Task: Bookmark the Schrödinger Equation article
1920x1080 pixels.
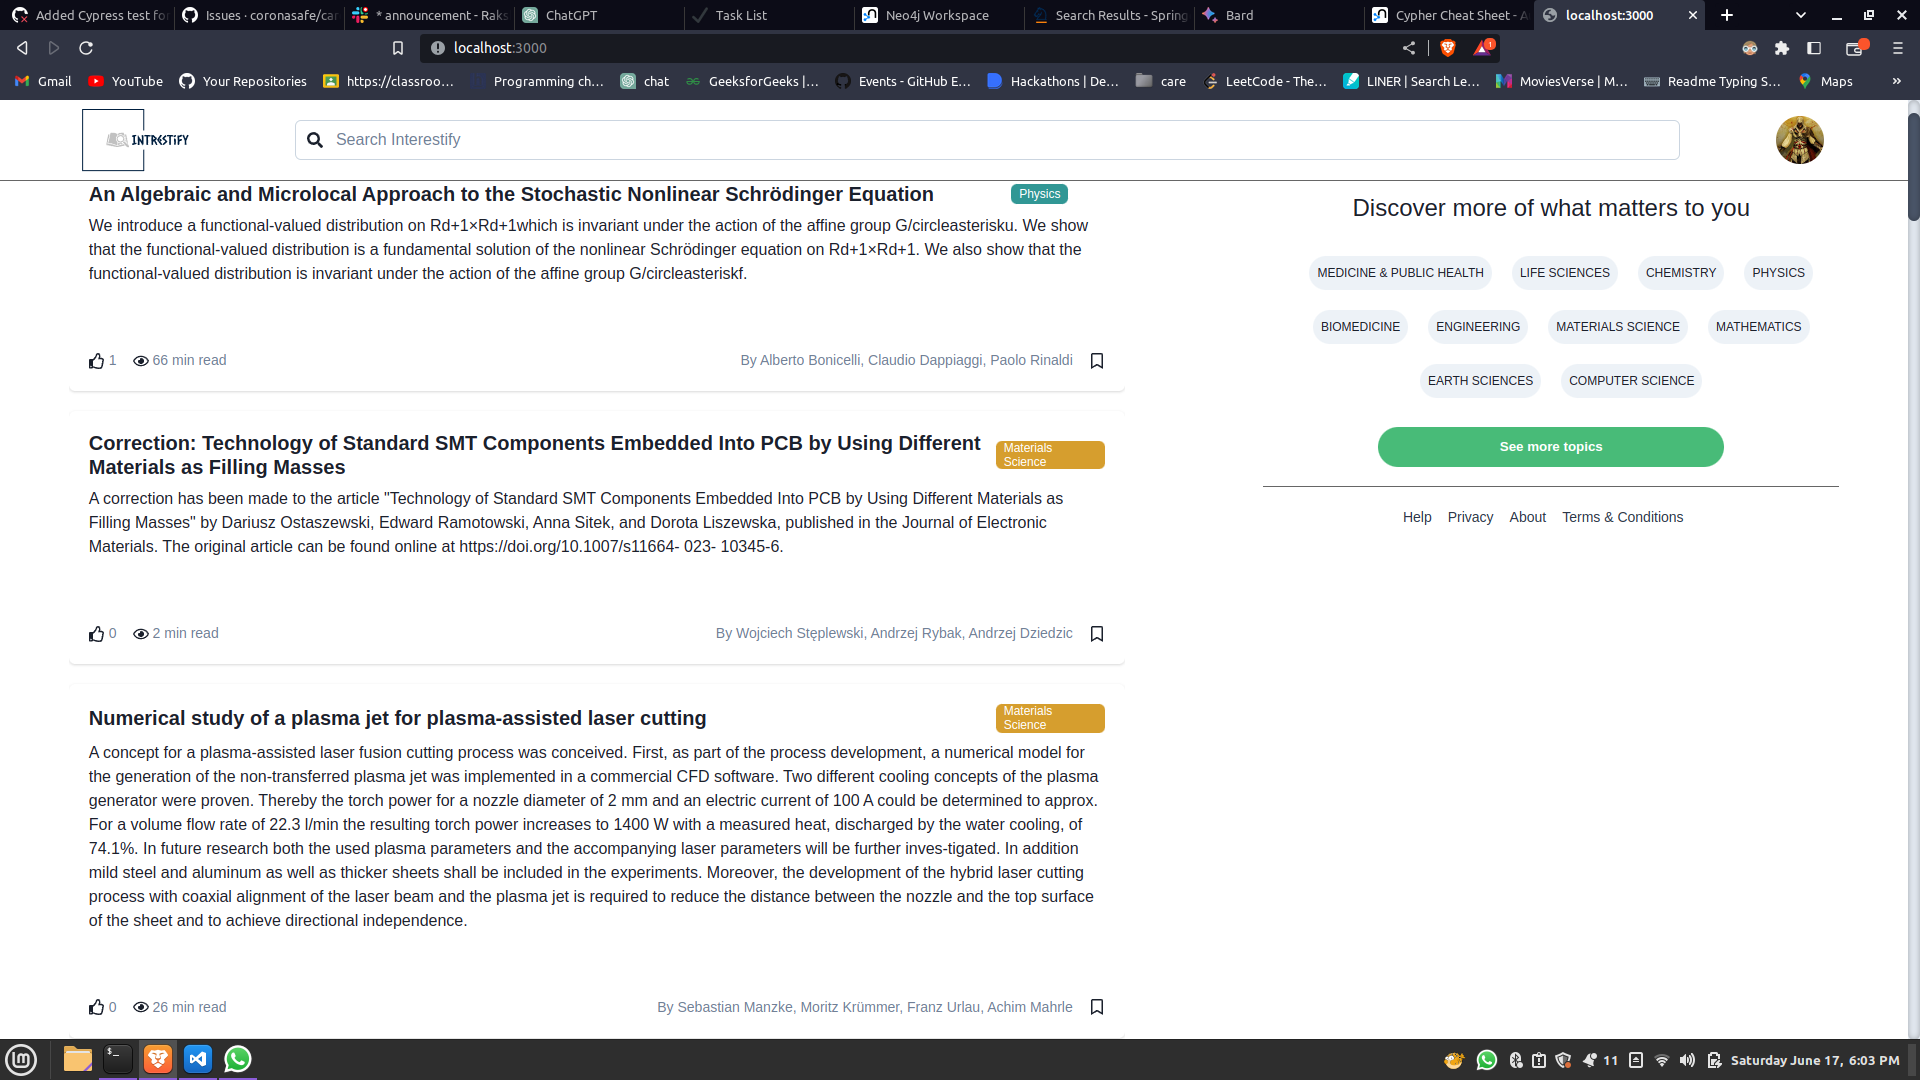Action: coord(1097,361)
